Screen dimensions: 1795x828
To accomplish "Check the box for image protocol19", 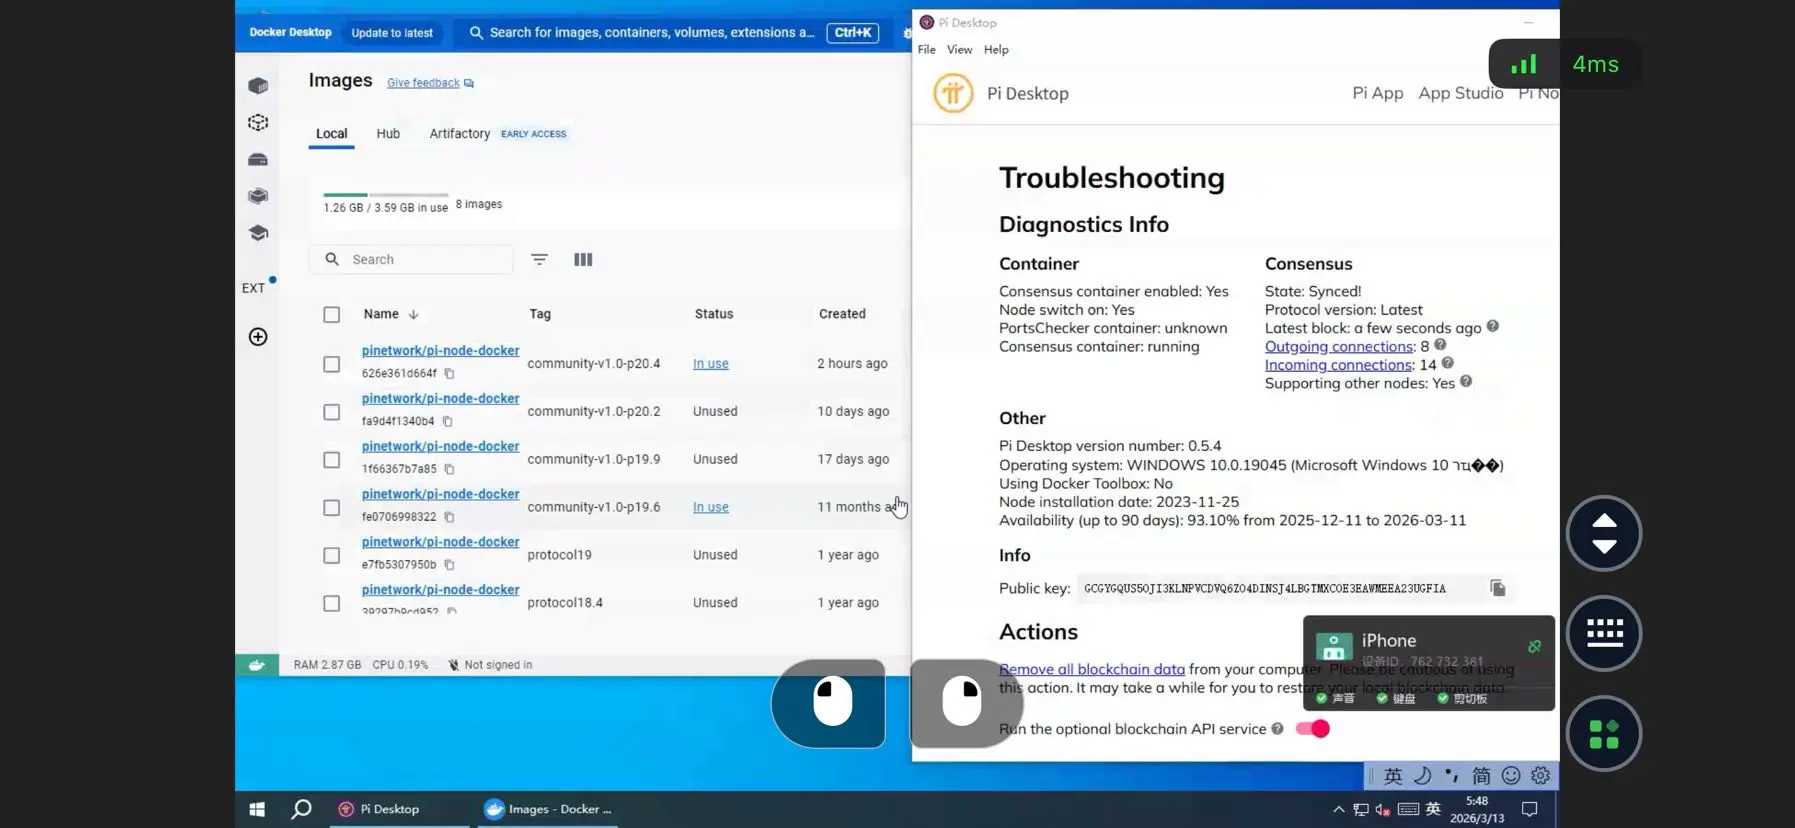I will [332, 556].
